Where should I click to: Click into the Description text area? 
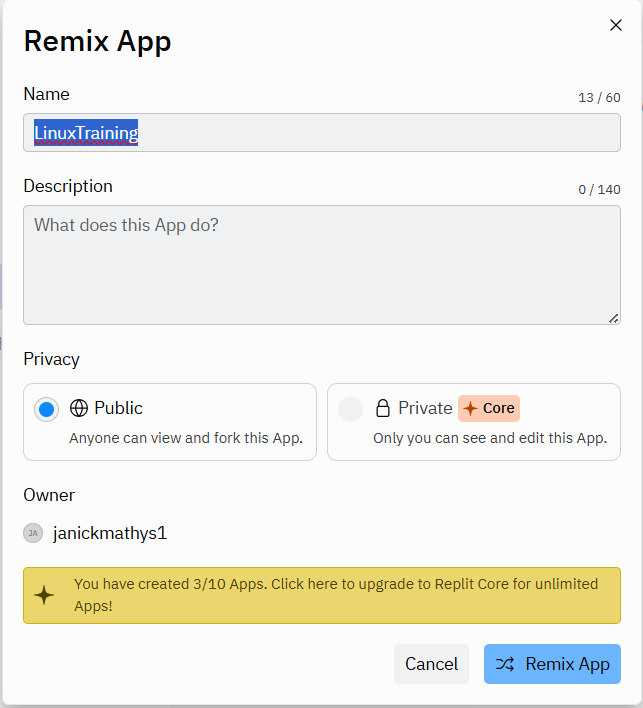pyautogui.click(x=321, y=265)
